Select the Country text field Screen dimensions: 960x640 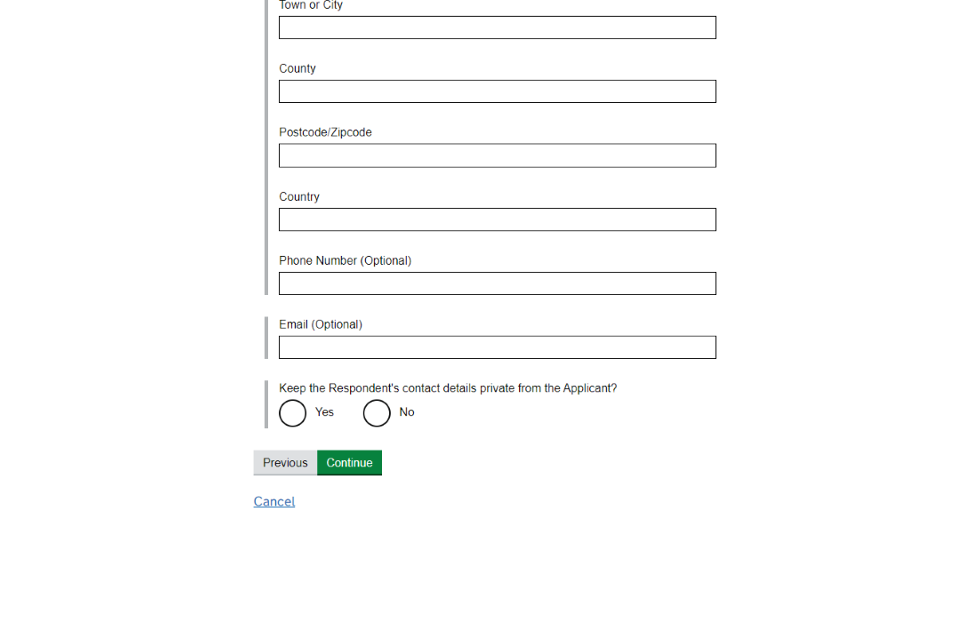pos(497,220)
